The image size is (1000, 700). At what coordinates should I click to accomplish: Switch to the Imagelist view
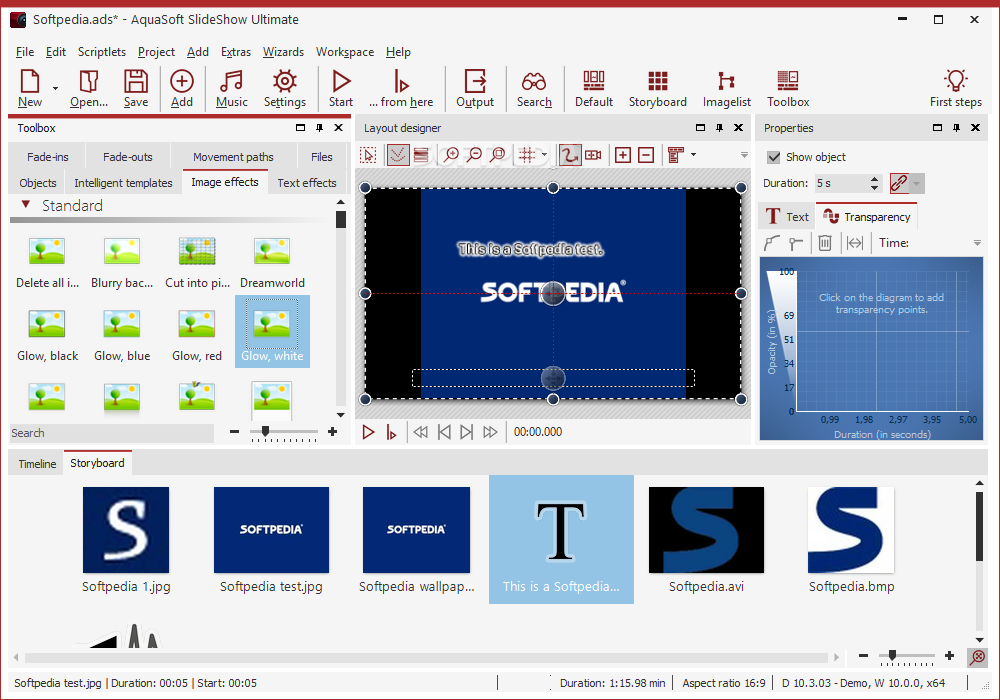point(726,88)
